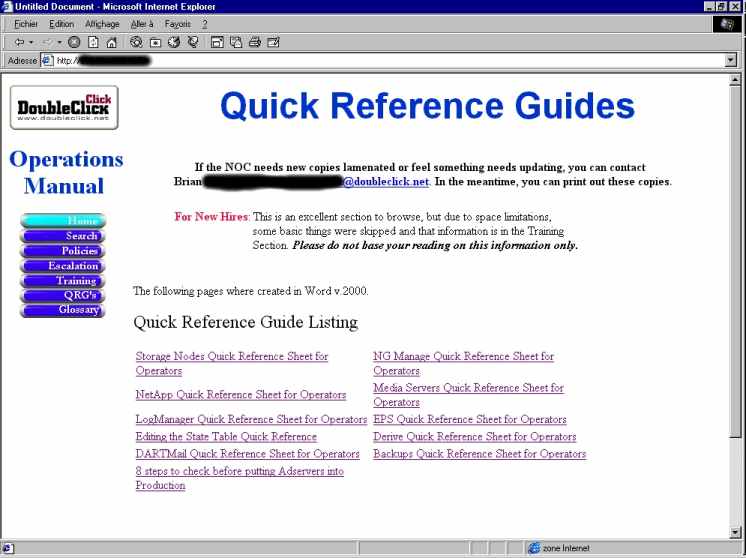Open the Mail toolbar icon
The image size is (746, 558).
pos(236,42)
